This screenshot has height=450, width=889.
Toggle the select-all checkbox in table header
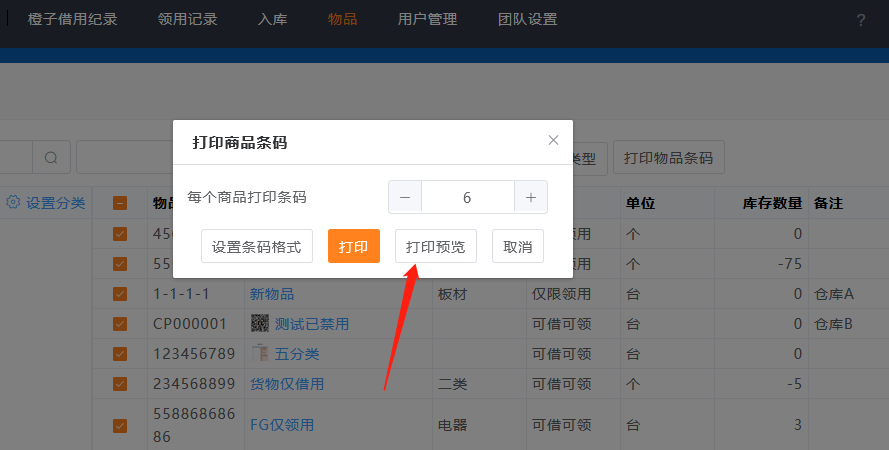(x=120, y=203)
